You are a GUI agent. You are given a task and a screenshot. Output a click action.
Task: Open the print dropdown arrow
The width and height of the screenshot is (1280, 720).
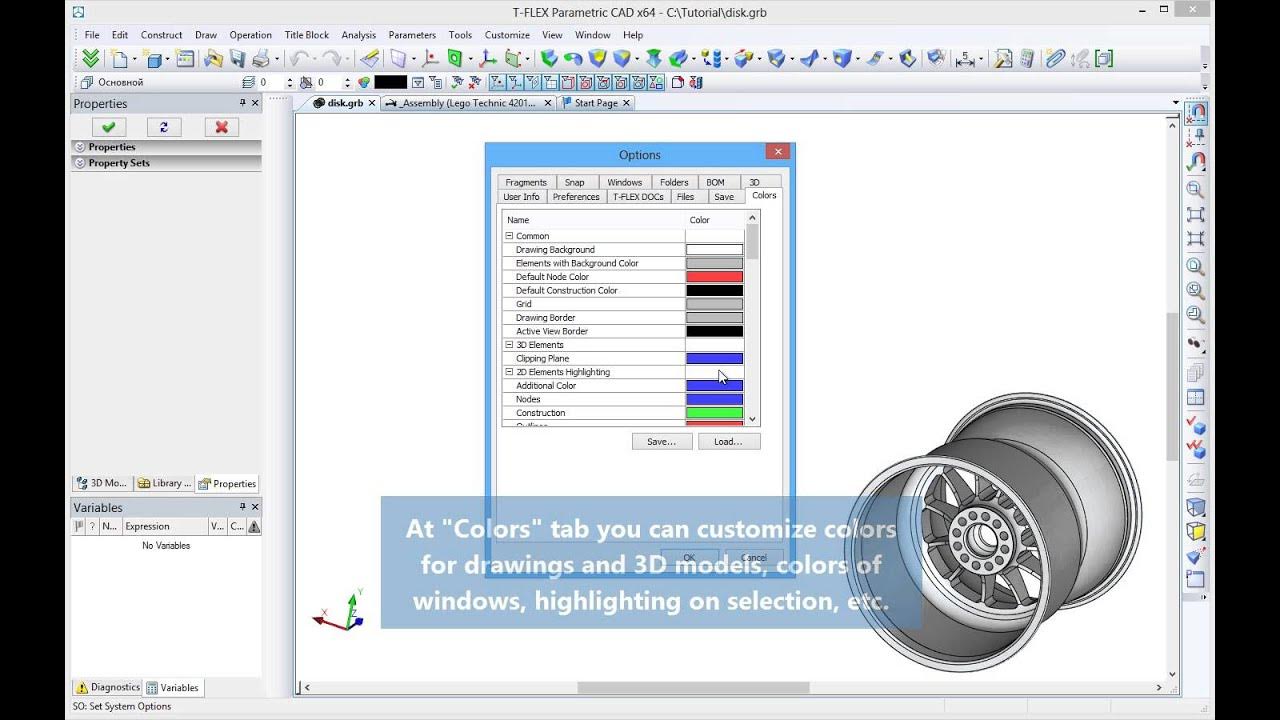(x=277, y=60)
